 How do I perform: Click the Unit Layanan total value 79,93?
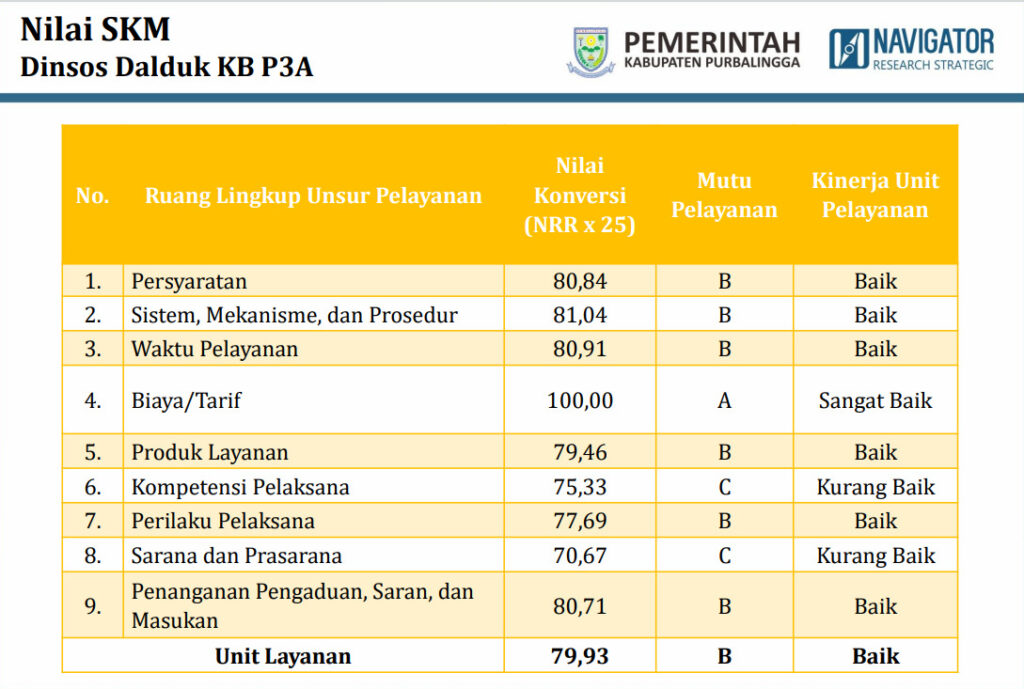(x=580, y=656)
